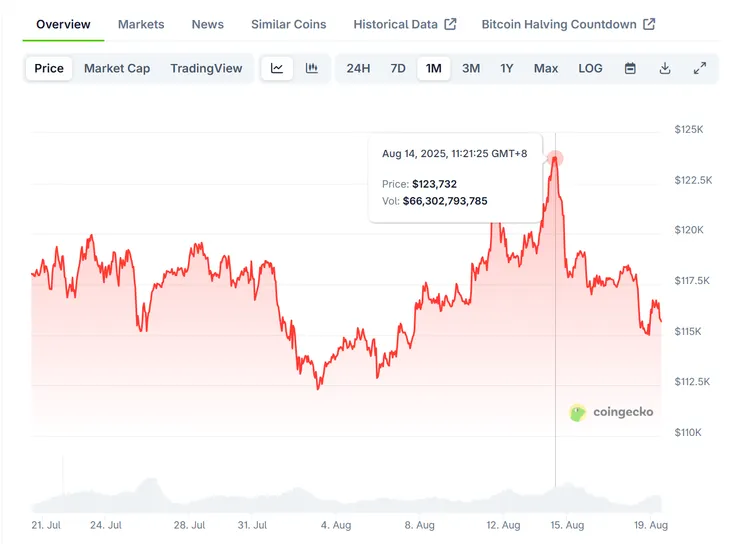Select the Price chart mode
Screen dimensions: 740x544
[x=49, y=68]
